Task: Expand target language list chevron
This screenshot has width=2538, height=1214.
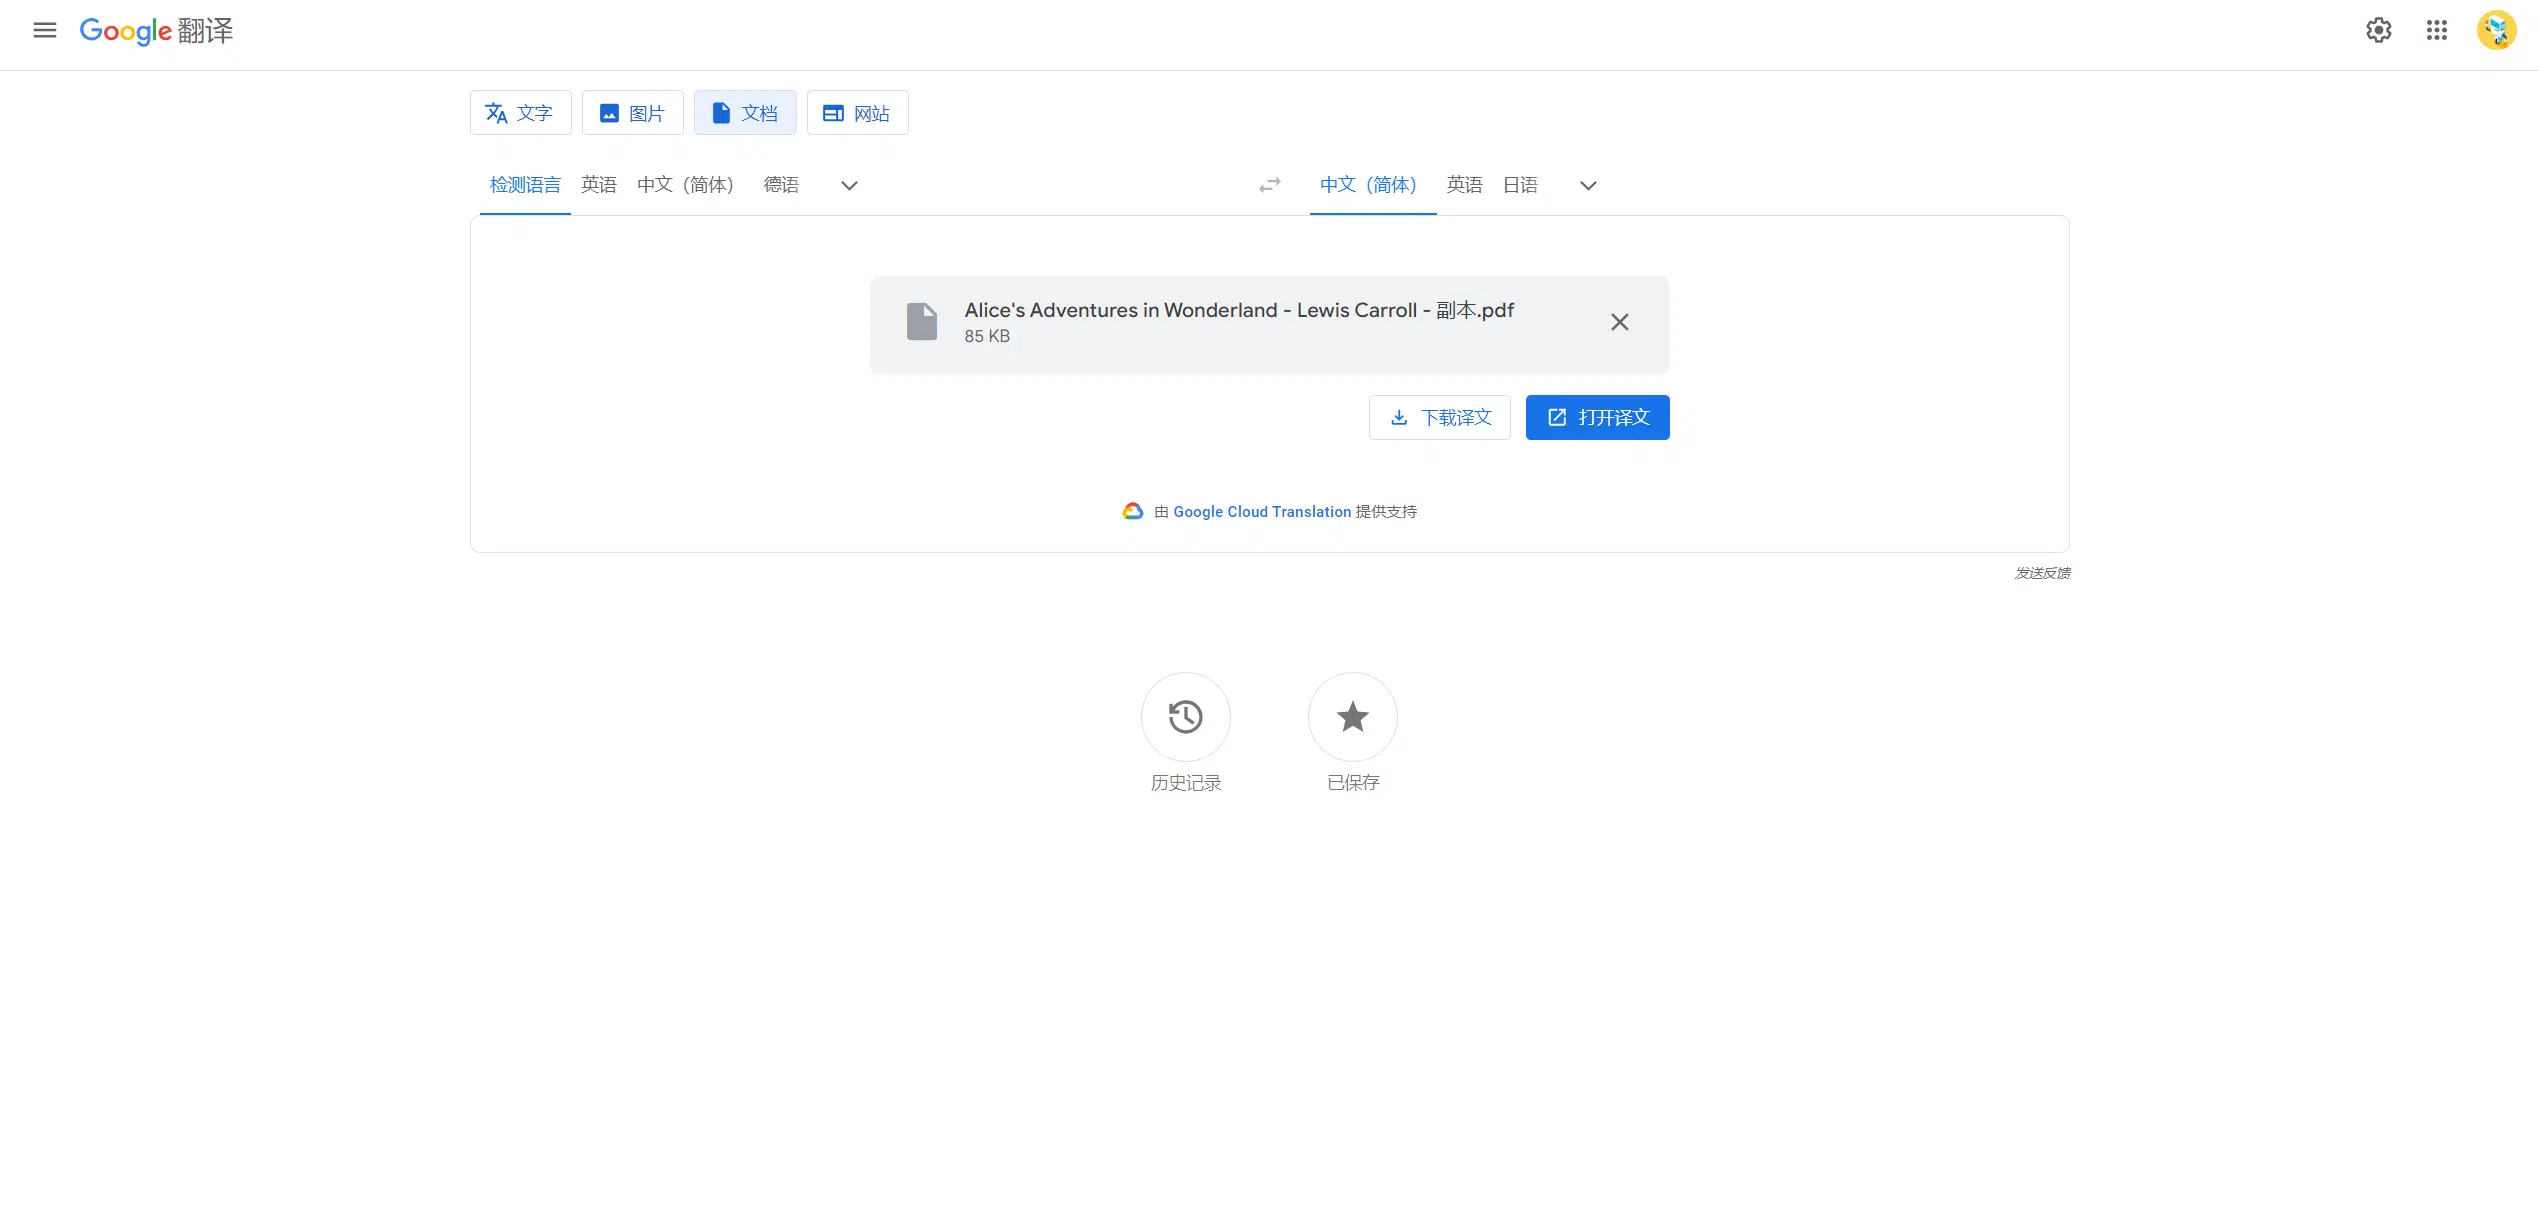Action: (1587, 186)
